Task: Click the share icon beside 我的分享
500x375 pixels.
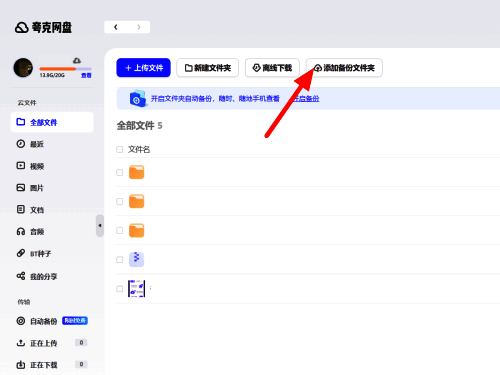Action: pos(21,276)
